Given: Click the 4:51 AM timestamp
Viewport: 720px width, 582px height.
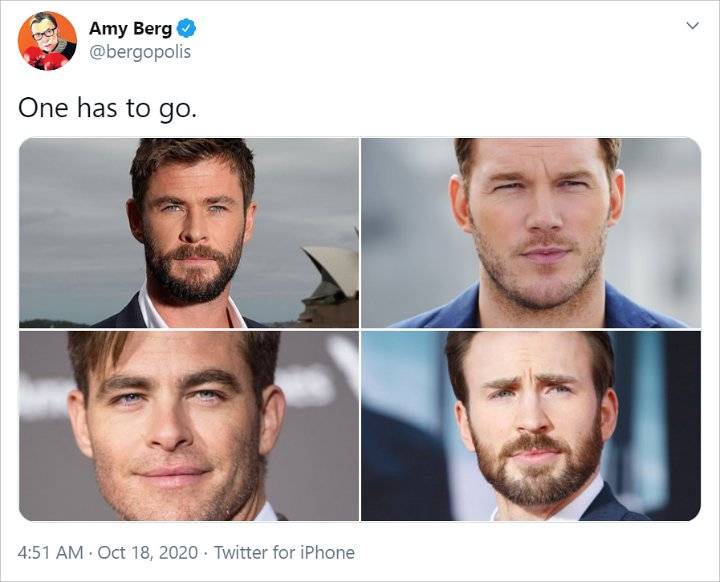Looking at the screenshot, I should pyautogui.click(x=51, y=552).
